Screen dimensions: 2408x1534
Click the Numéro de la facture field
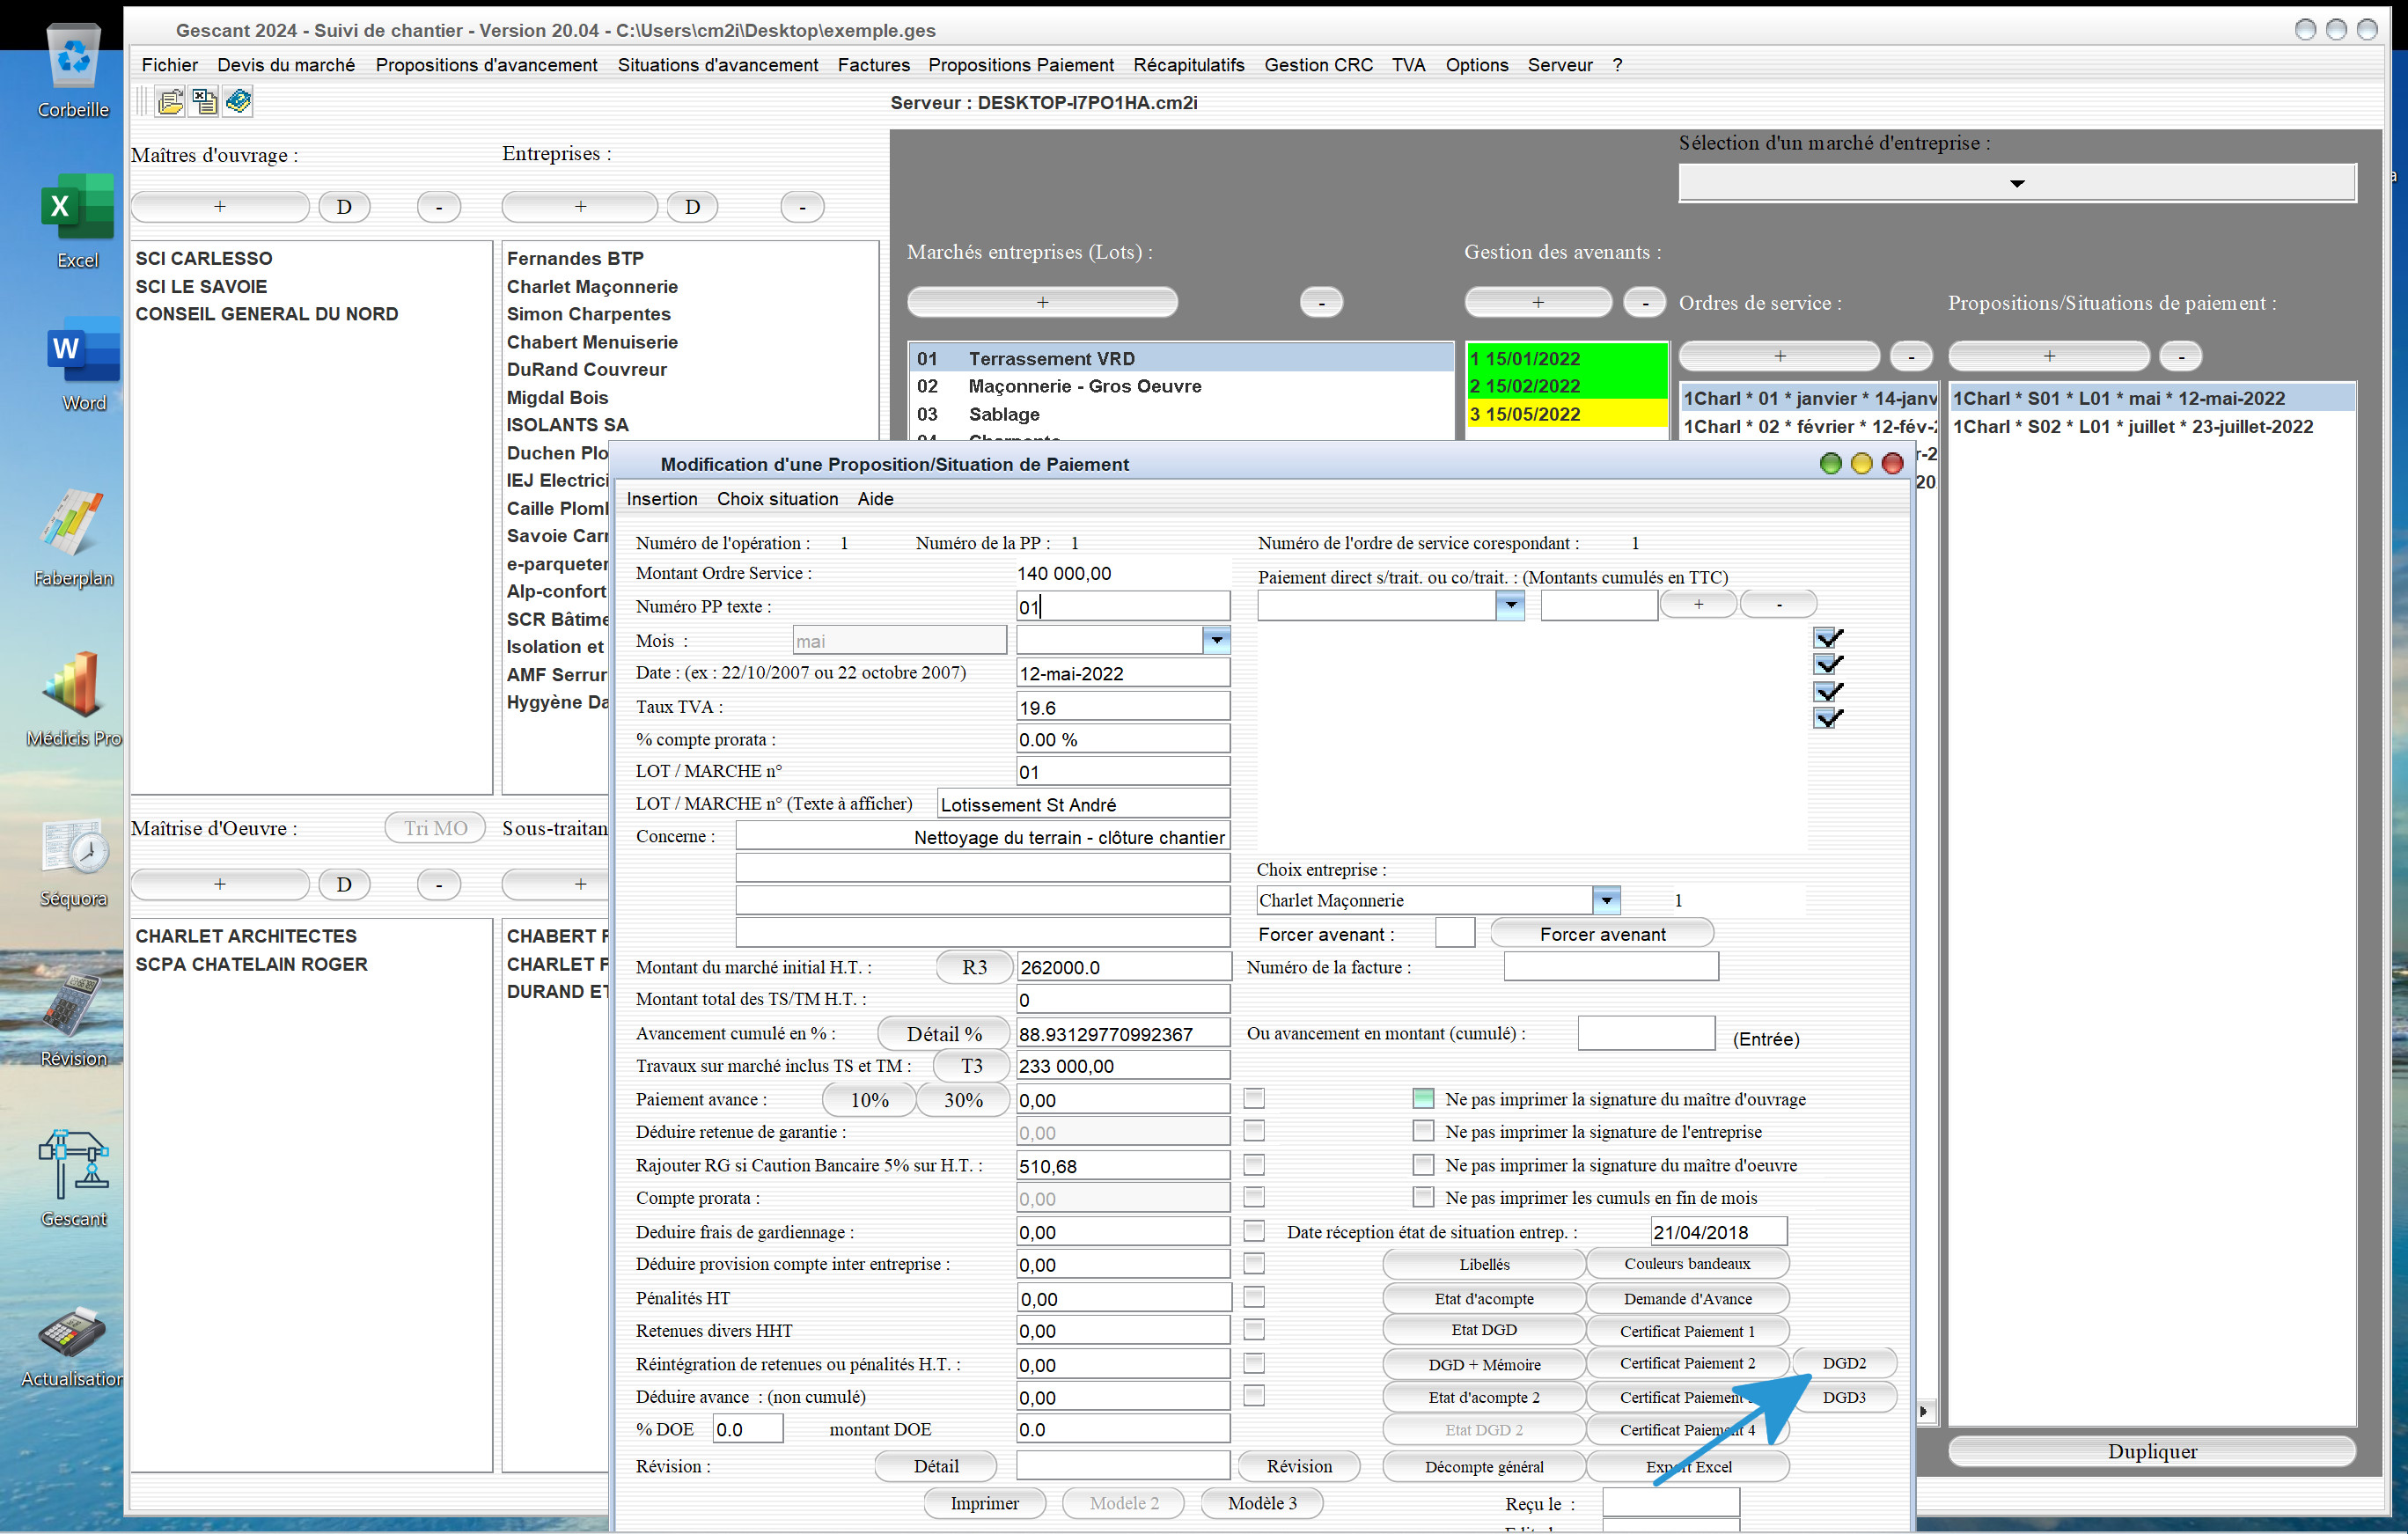(1611, 967)
